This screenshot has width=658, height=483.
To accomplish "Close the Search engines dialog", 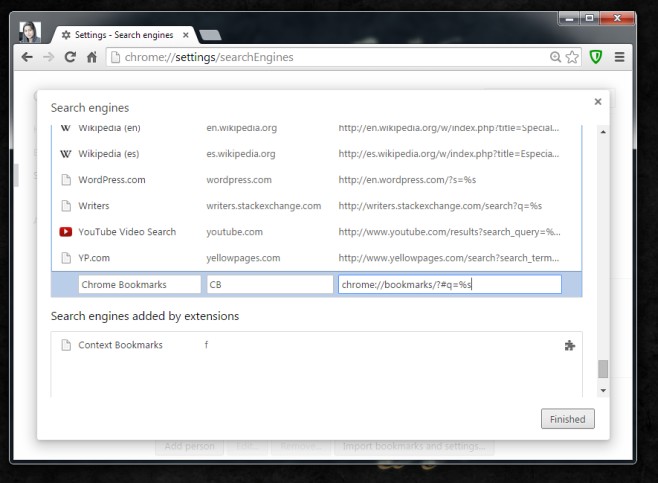I will point(598,102).
